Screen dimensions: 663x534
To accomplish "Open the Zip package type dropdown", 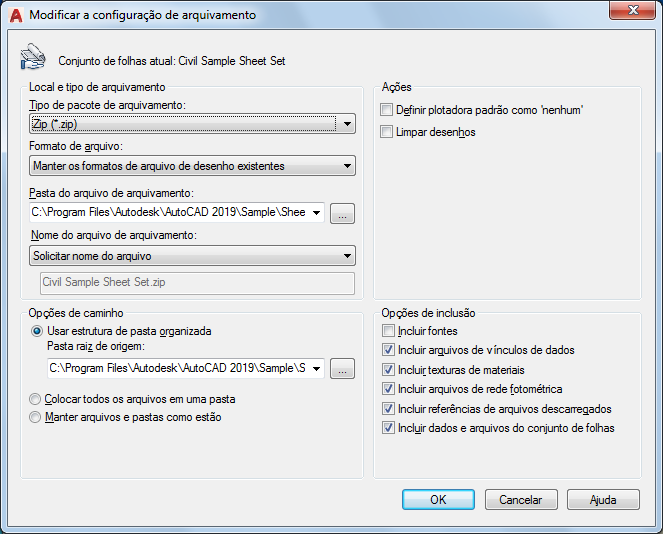I will (x=192, y=124).
